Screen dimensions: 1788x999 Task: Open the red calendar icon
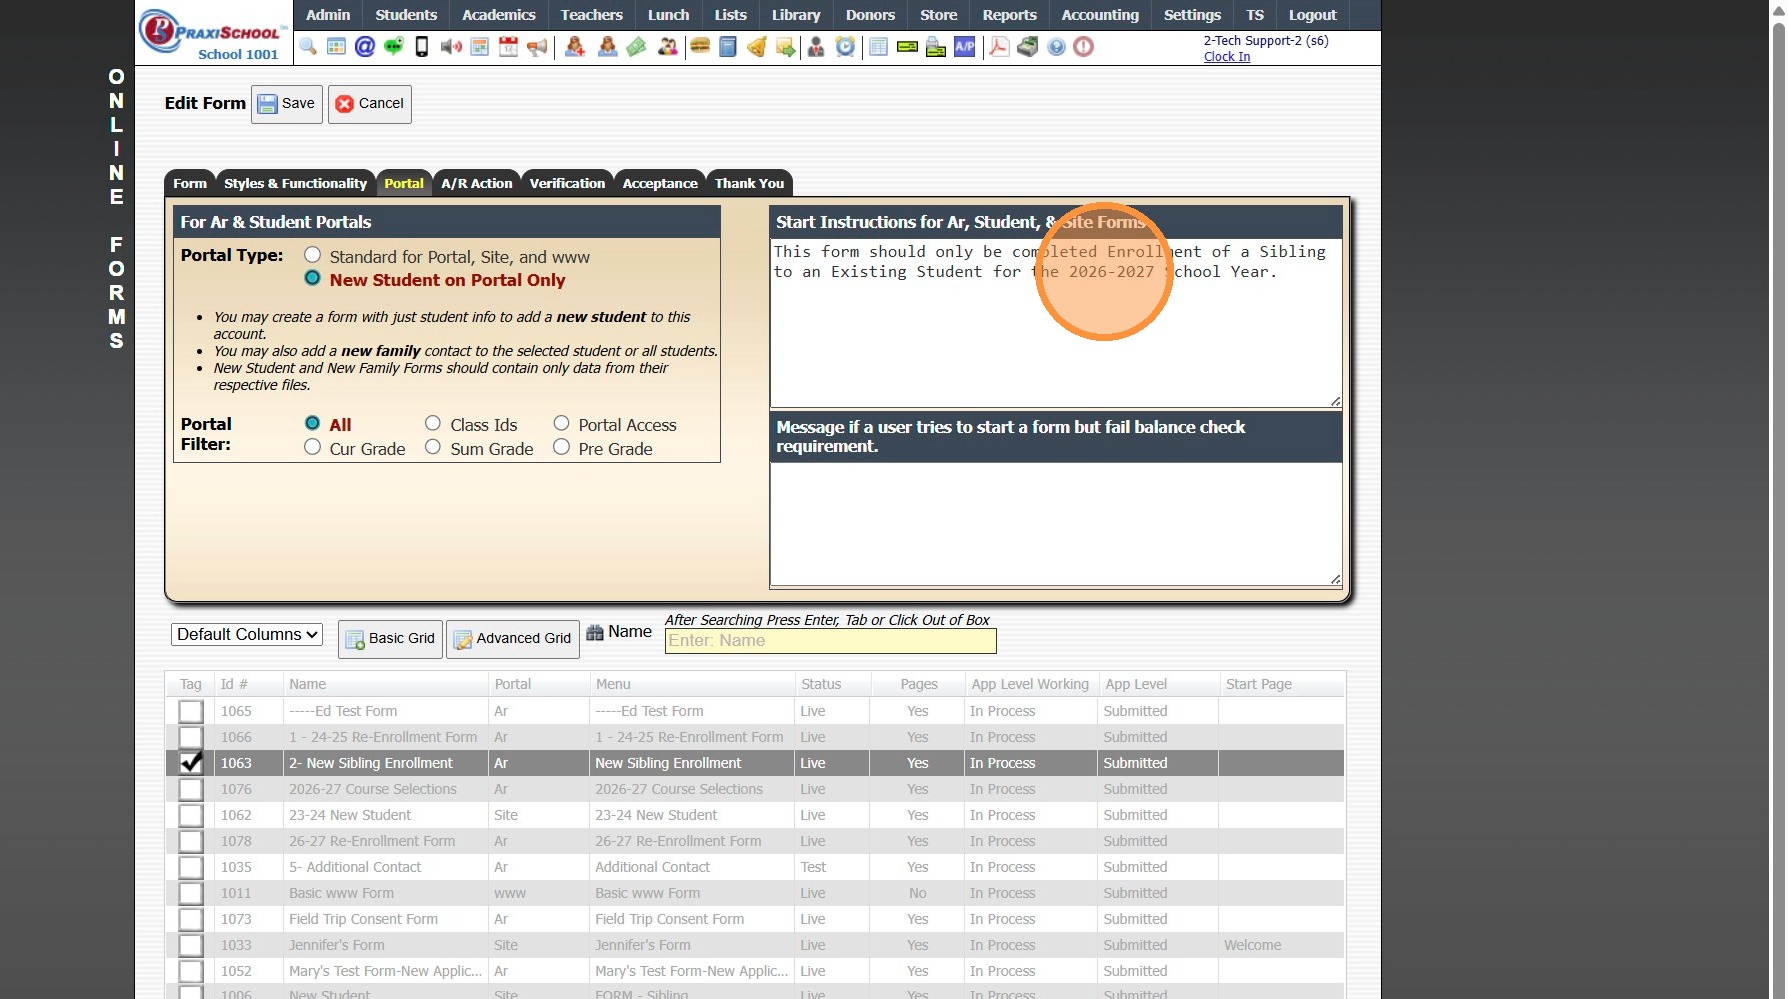509,47
